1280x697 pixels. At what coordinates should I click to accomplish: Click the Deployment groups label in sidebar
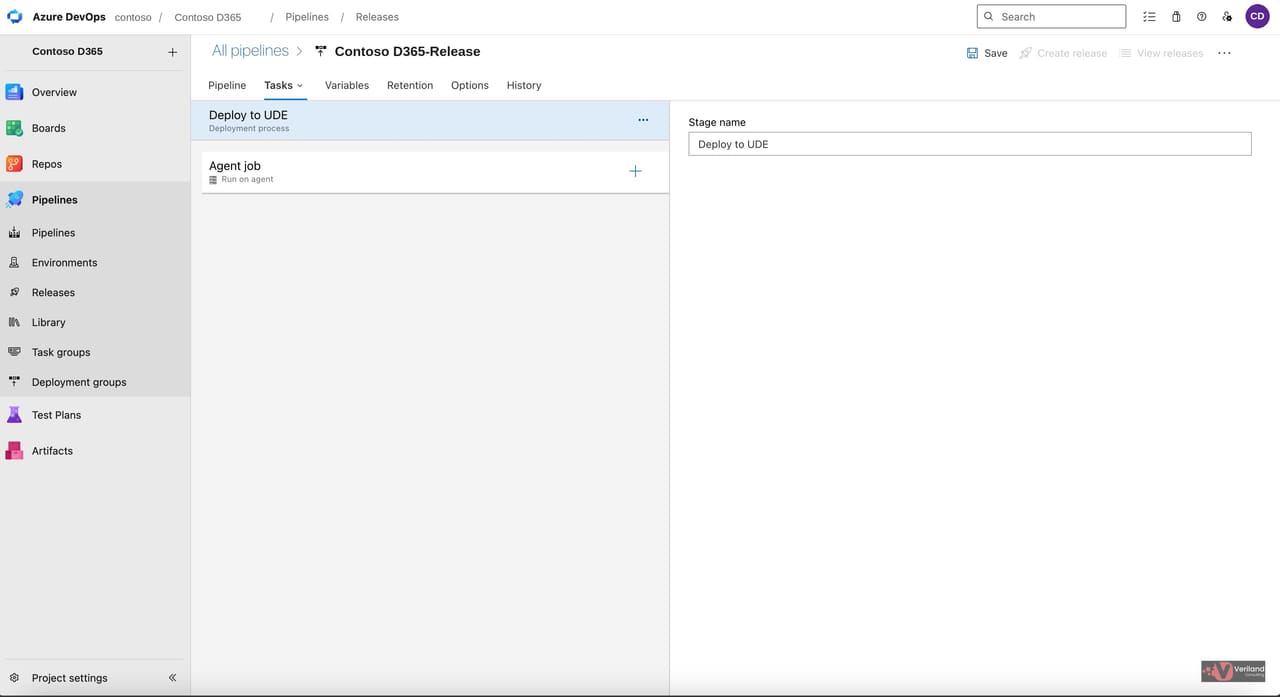coord(79,382)
